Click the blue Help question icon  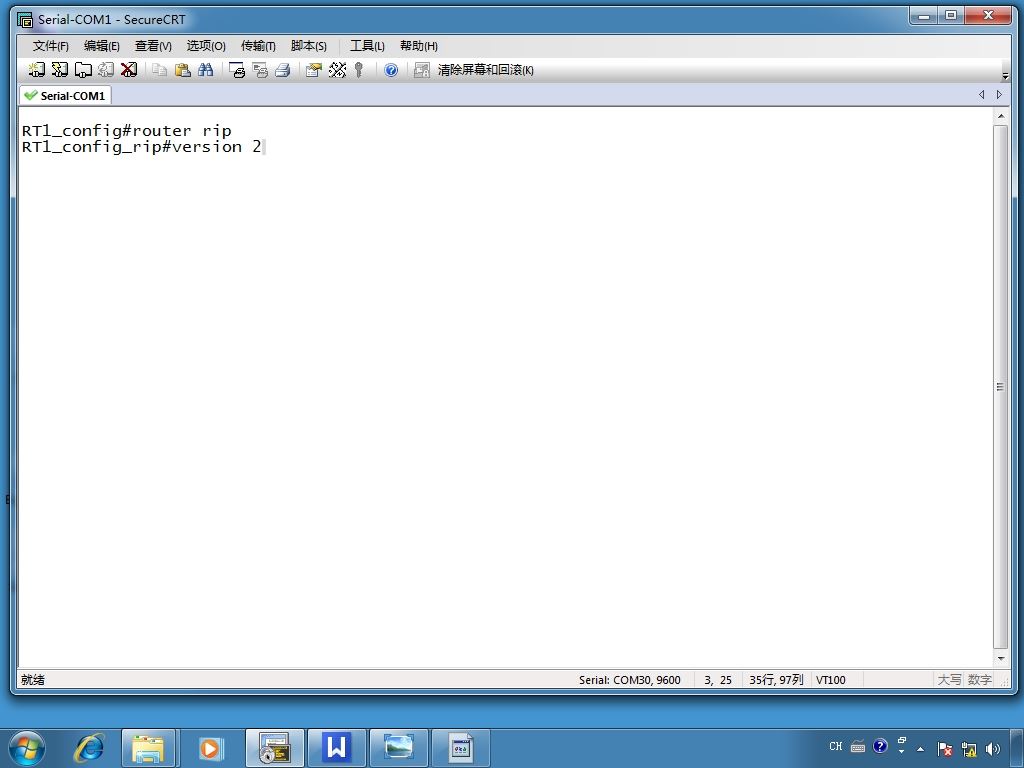(391, 70)
